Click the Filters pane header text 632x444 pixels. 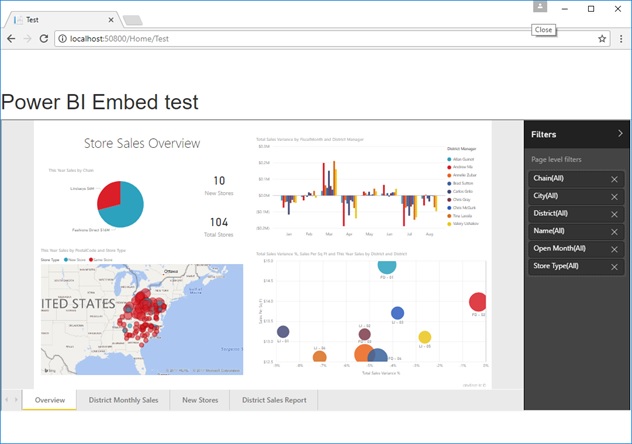pyautogui.click(x=543, y=135)
